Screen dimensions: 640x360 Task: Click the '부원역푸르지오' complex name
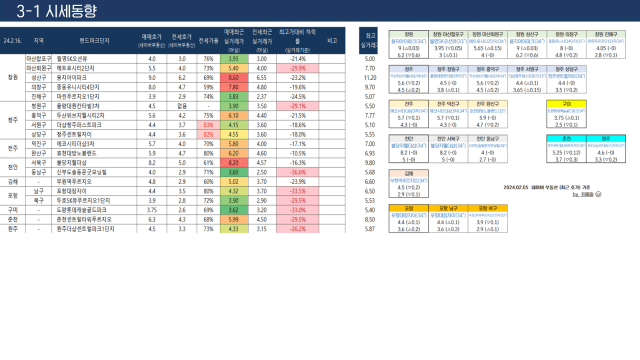(74, 182)
